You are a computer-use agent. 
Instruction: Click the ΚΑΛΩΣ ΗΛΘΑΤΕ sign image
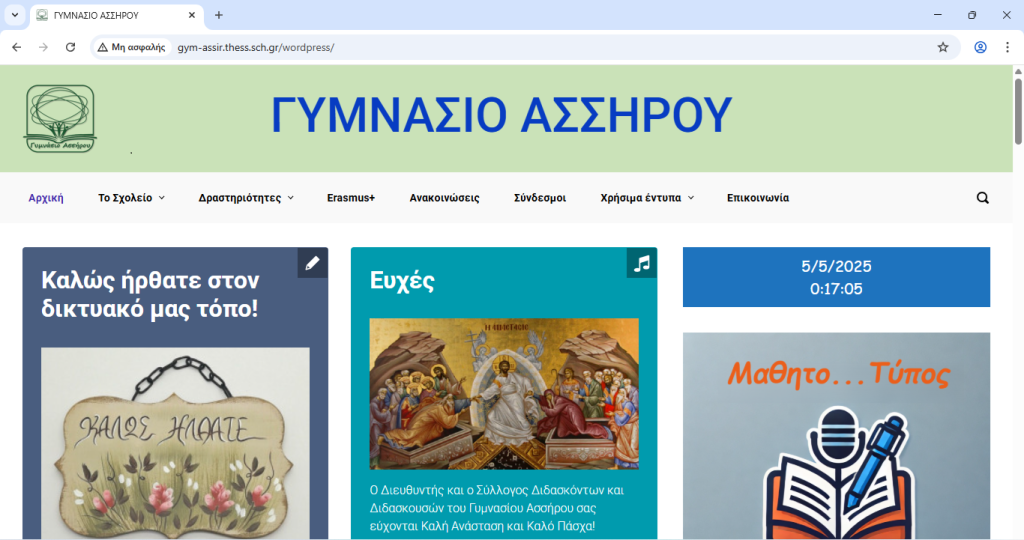click(x=175, y=443)
